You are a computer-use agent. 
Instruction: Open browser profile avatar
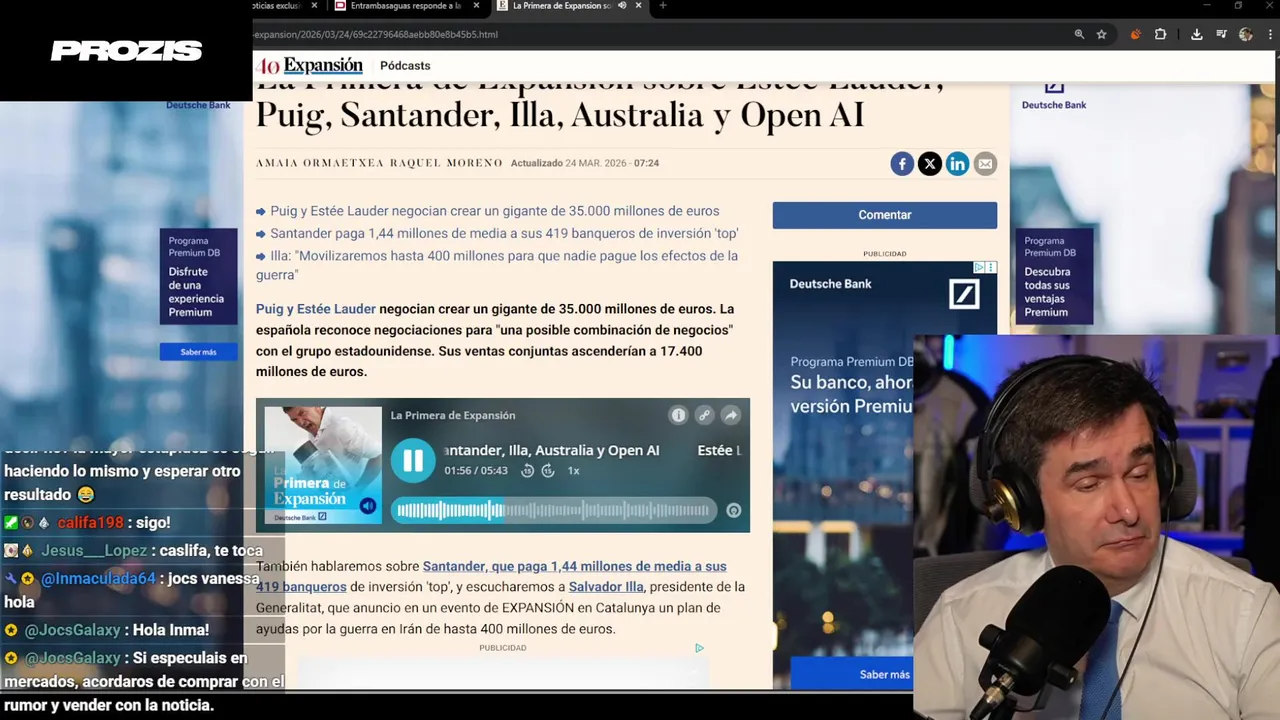coord(1245,34)
